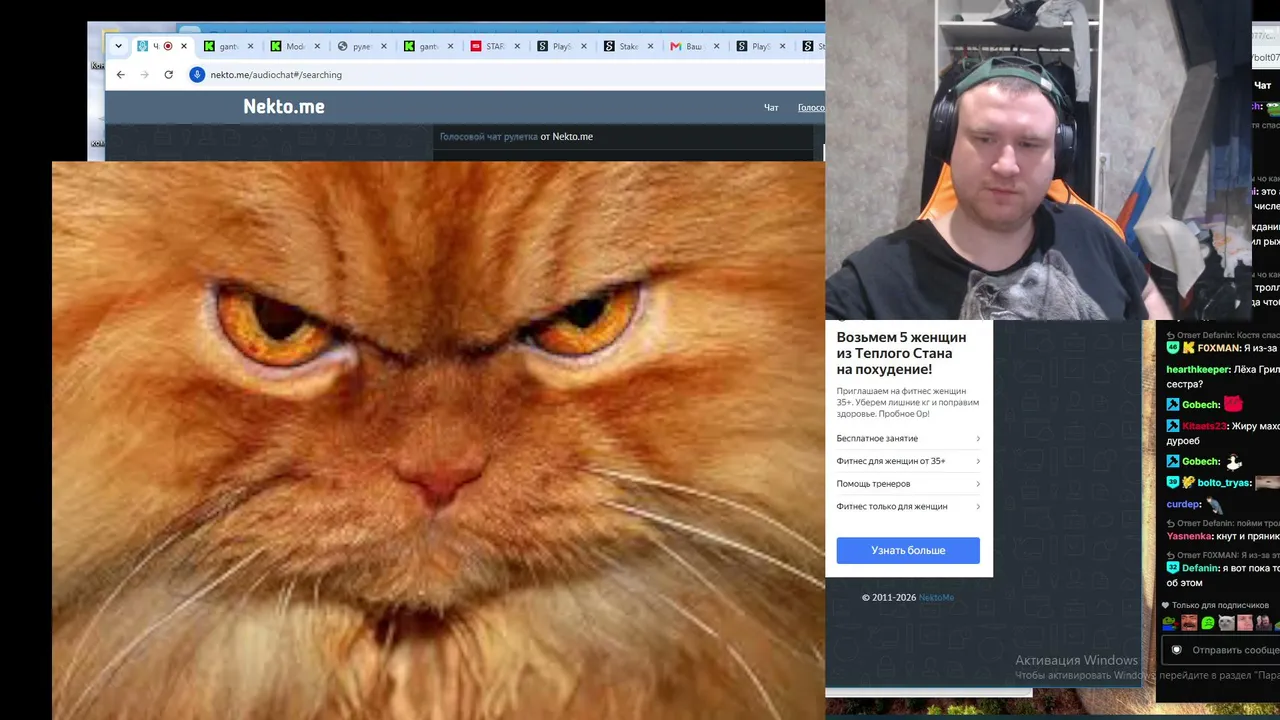1280x720 pixels.
Task: Open the 'Фитнес только для женщин' row
Action: click(908, 506)
